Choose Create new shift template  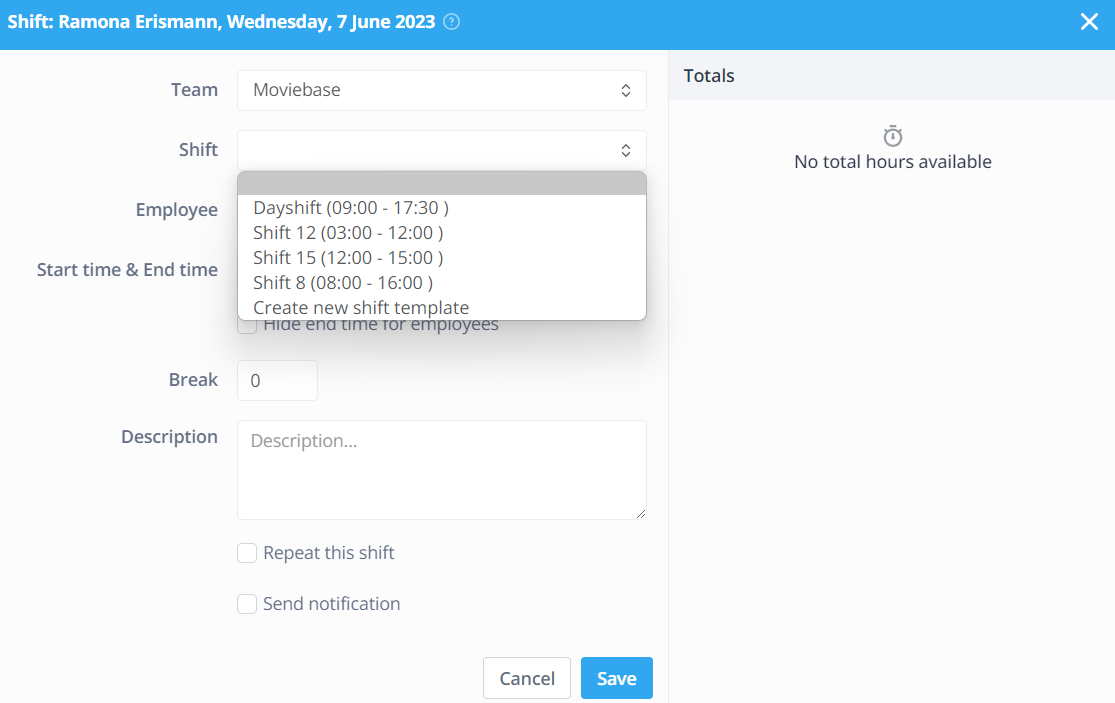(361, 308)
